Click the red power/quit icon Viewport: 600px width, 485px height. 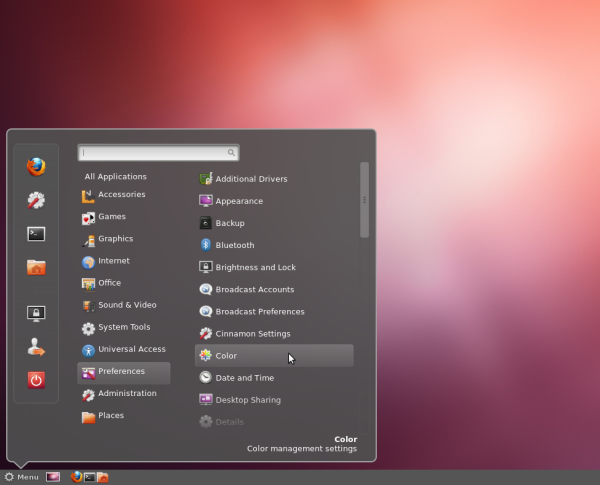tap(36, 380)
